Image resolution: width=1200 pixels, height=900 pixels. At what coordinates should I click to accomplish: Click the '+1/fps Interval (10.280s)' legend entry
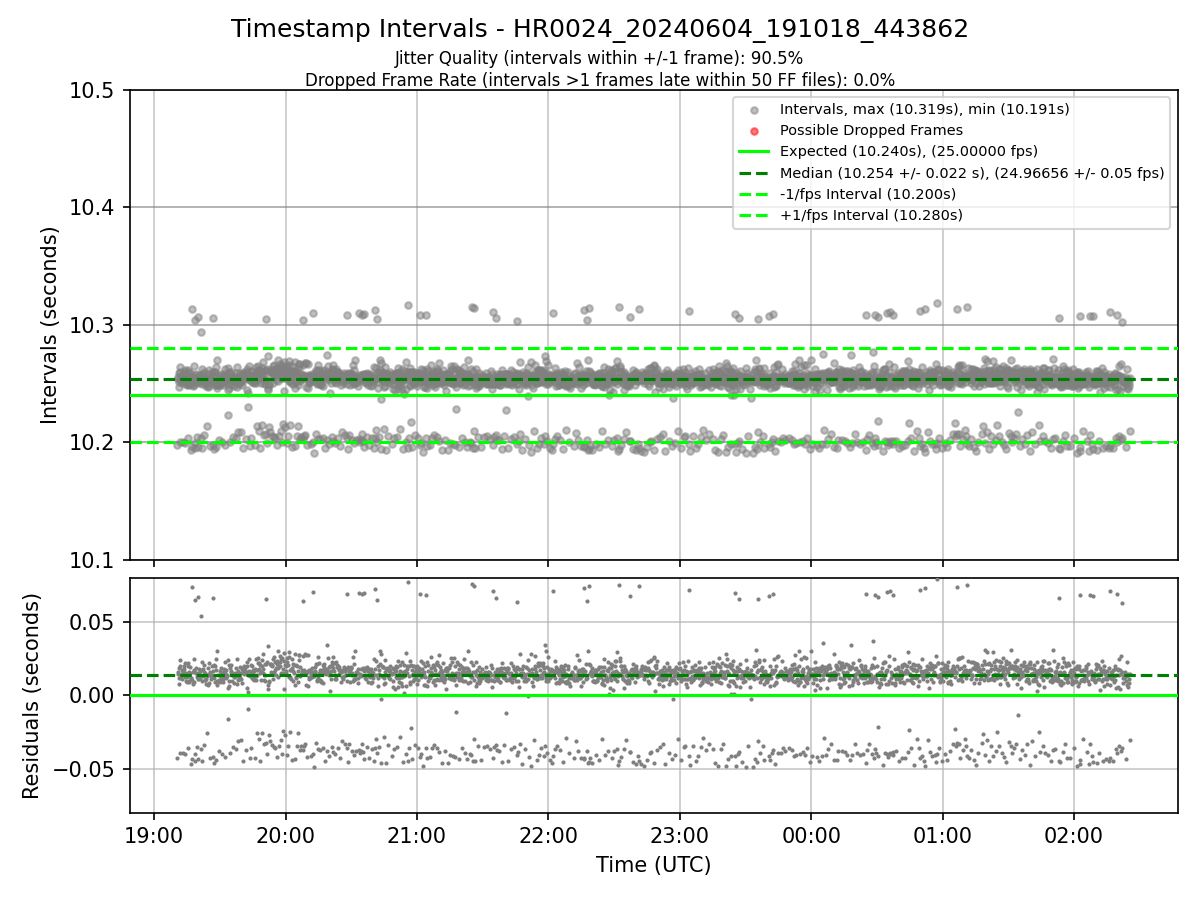870,214
